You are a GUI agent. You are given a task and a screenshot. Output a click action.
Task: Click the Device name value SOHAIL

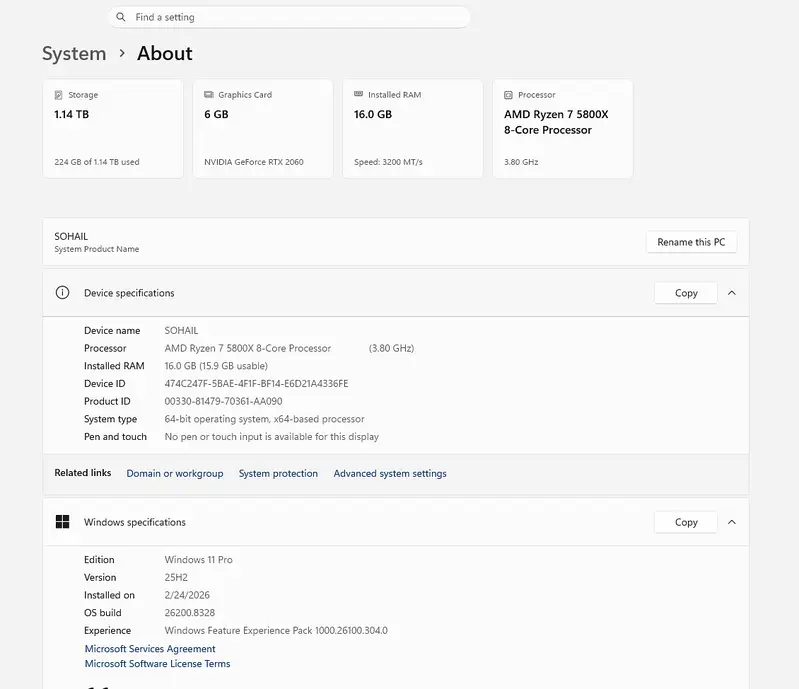181,331
